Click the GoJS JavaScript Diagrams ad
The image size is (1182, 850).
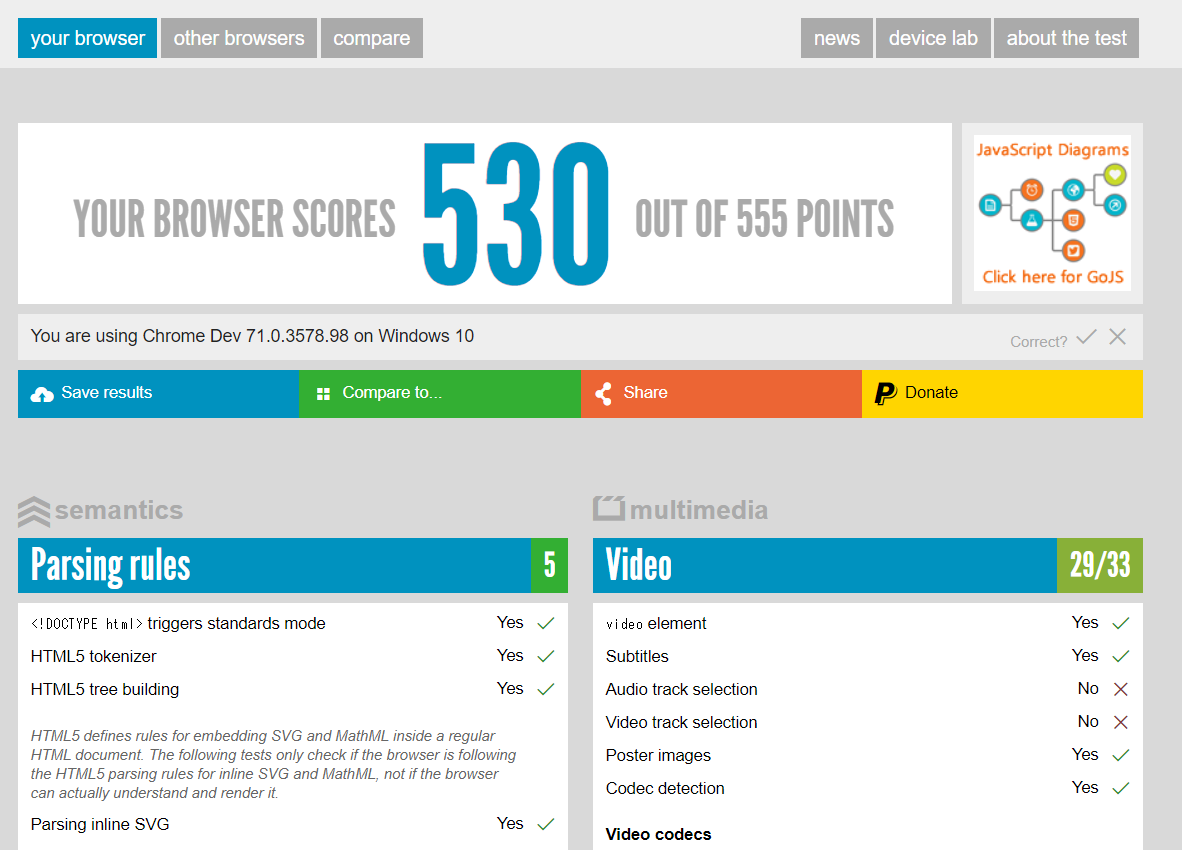(x=1052, y=213)
